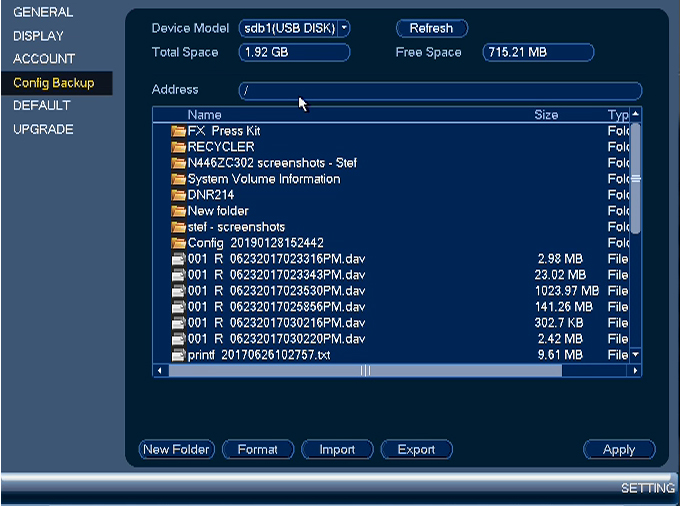Select stef - screenshots row text
Image resolution: width=680 pixels, height=506 pixels.
236,227
